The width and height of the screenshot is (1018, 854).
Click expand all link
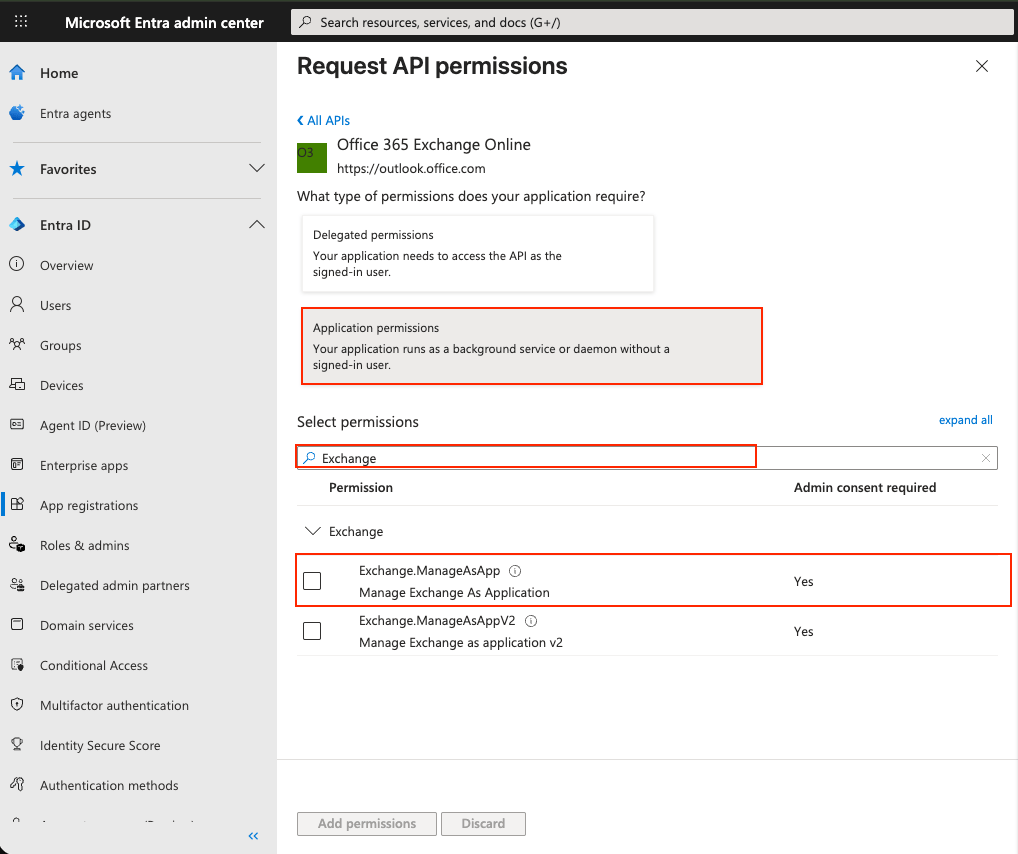965,420
